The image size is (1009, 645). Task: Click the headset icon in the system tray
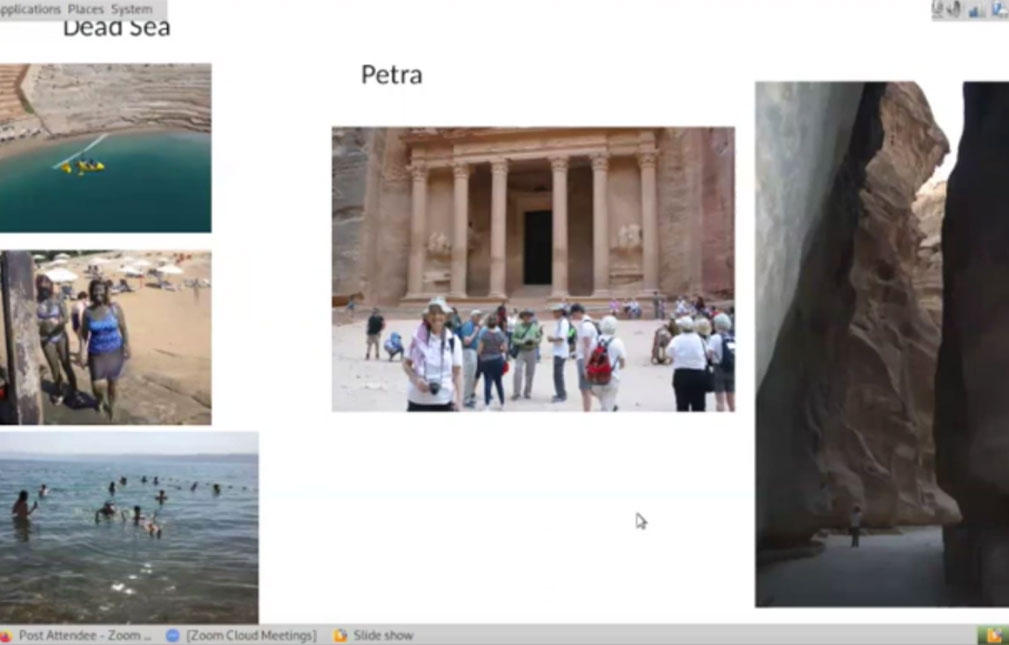point(939,9)
